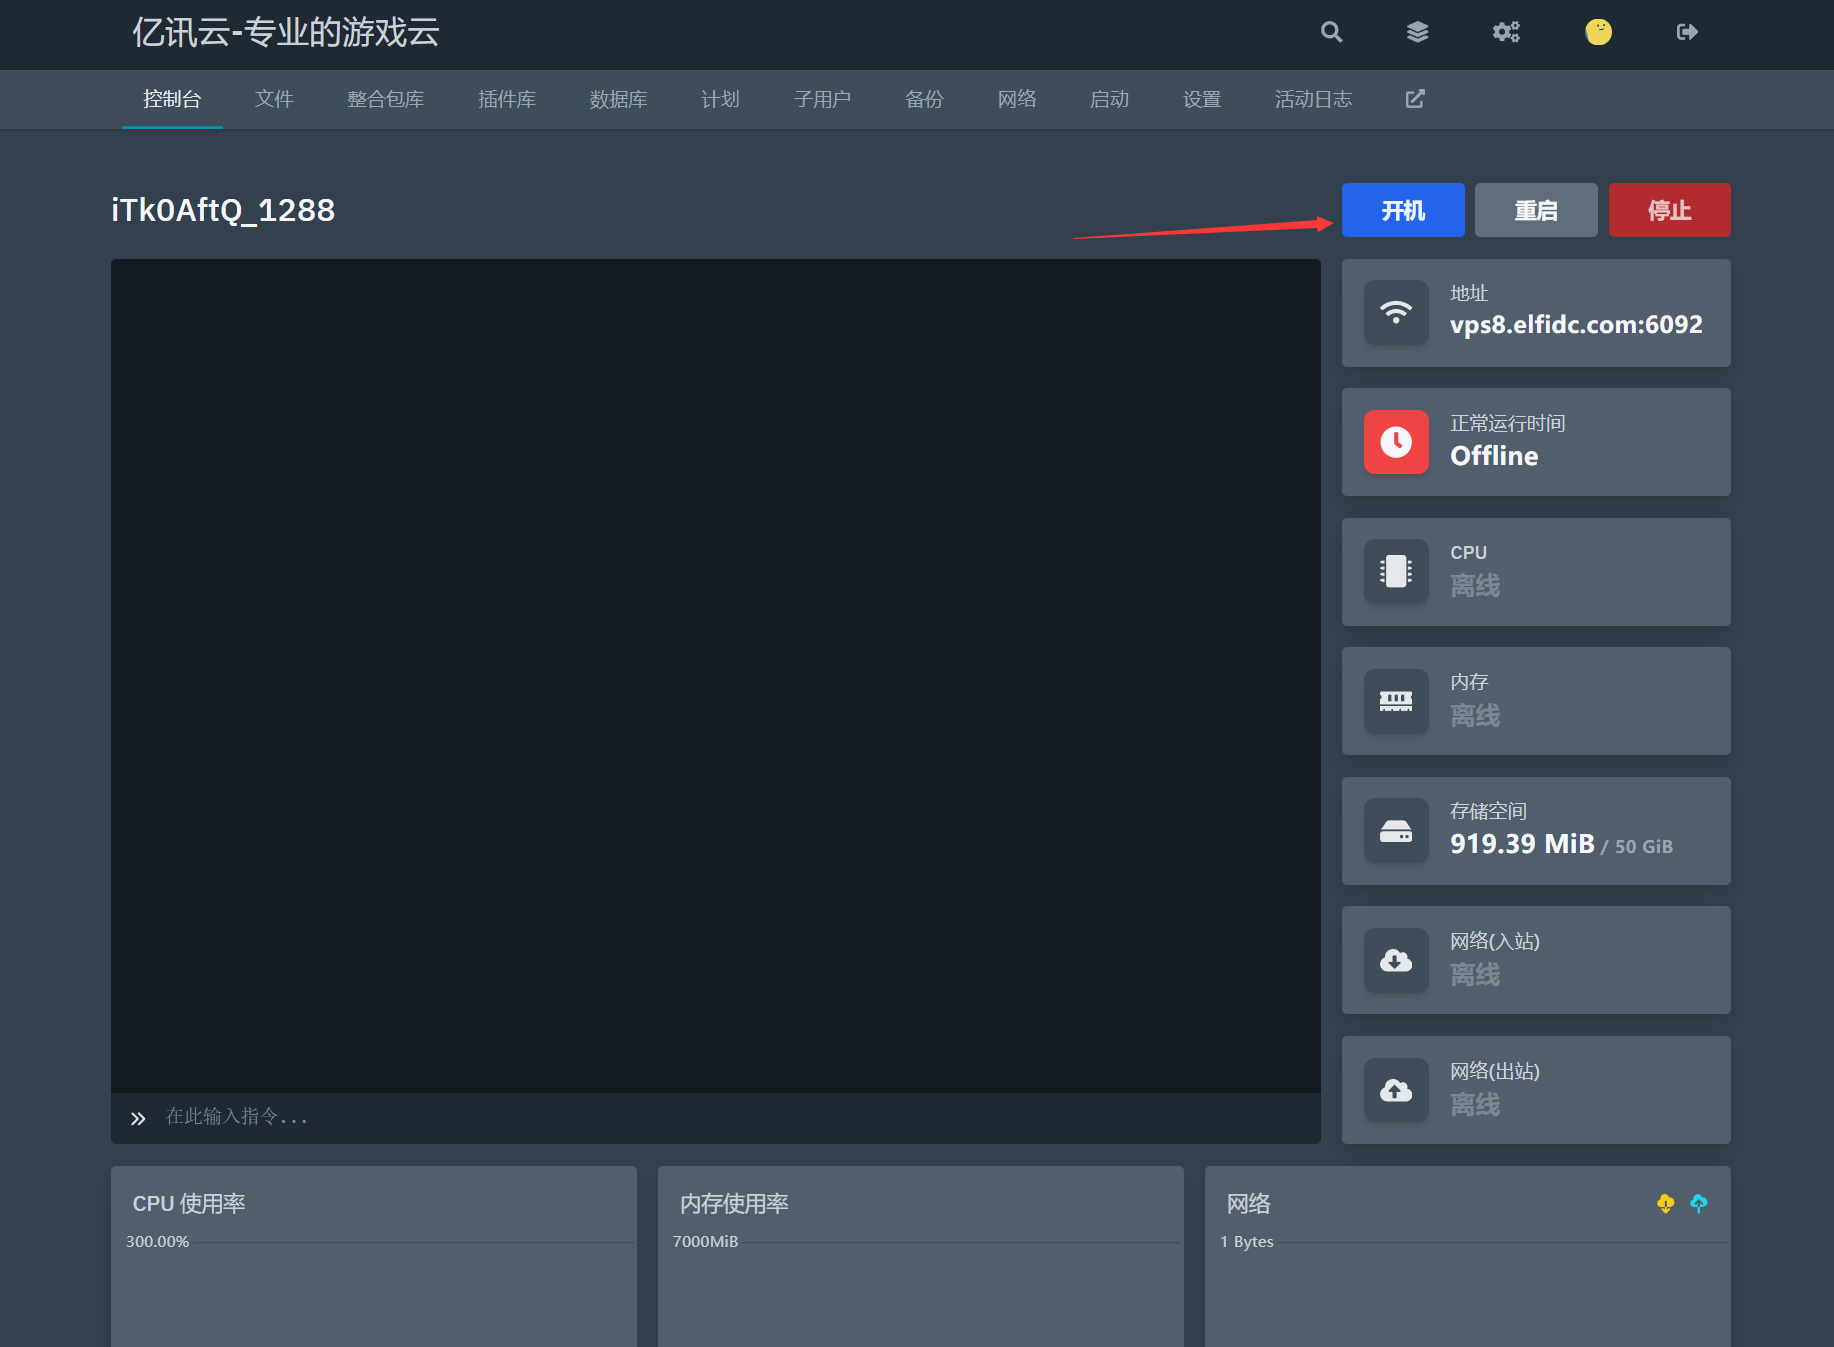Click the wifi icon beside the address

(x=1396, y=313)
